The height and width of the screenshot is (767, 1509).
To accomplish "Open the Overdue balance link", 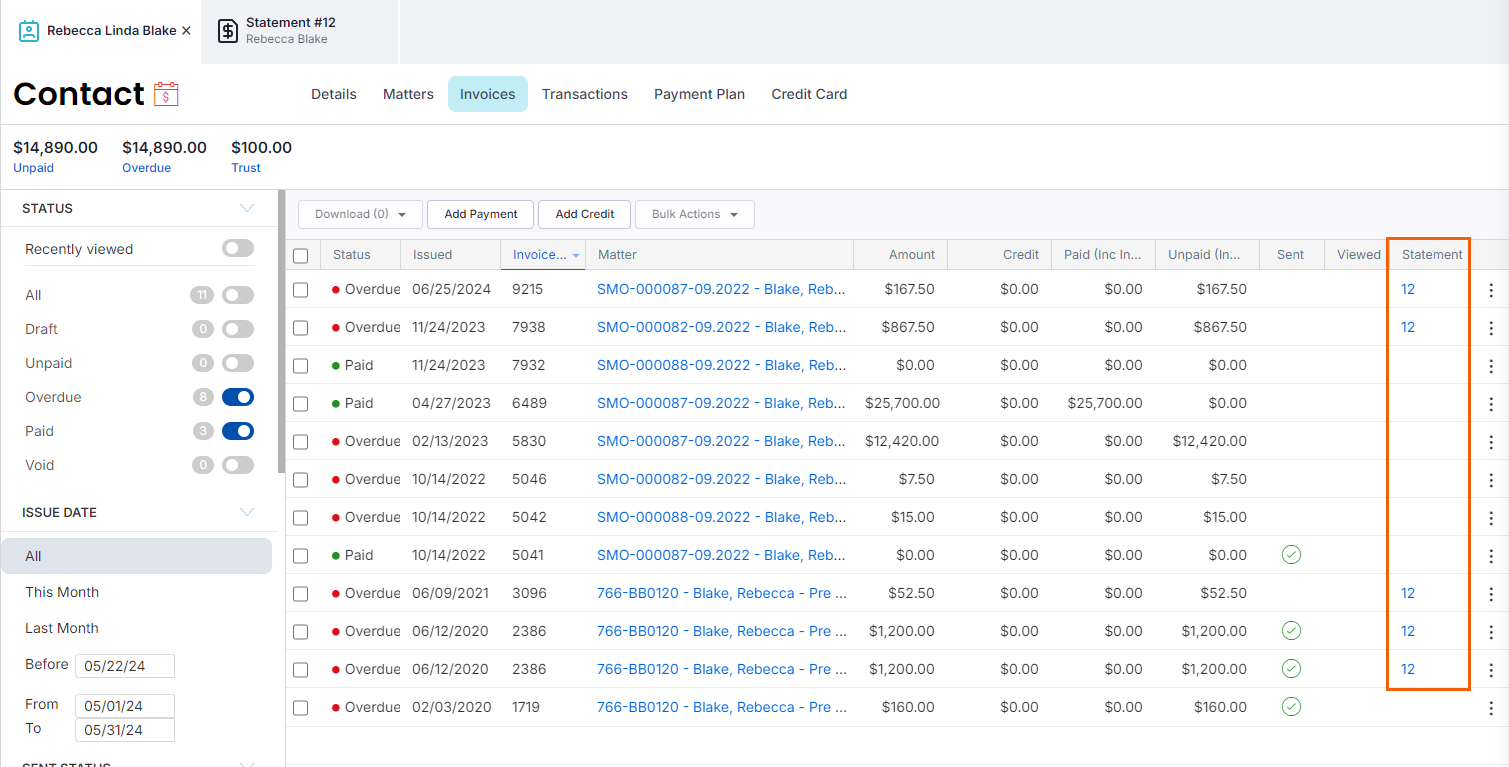I will tap(146, 168).
